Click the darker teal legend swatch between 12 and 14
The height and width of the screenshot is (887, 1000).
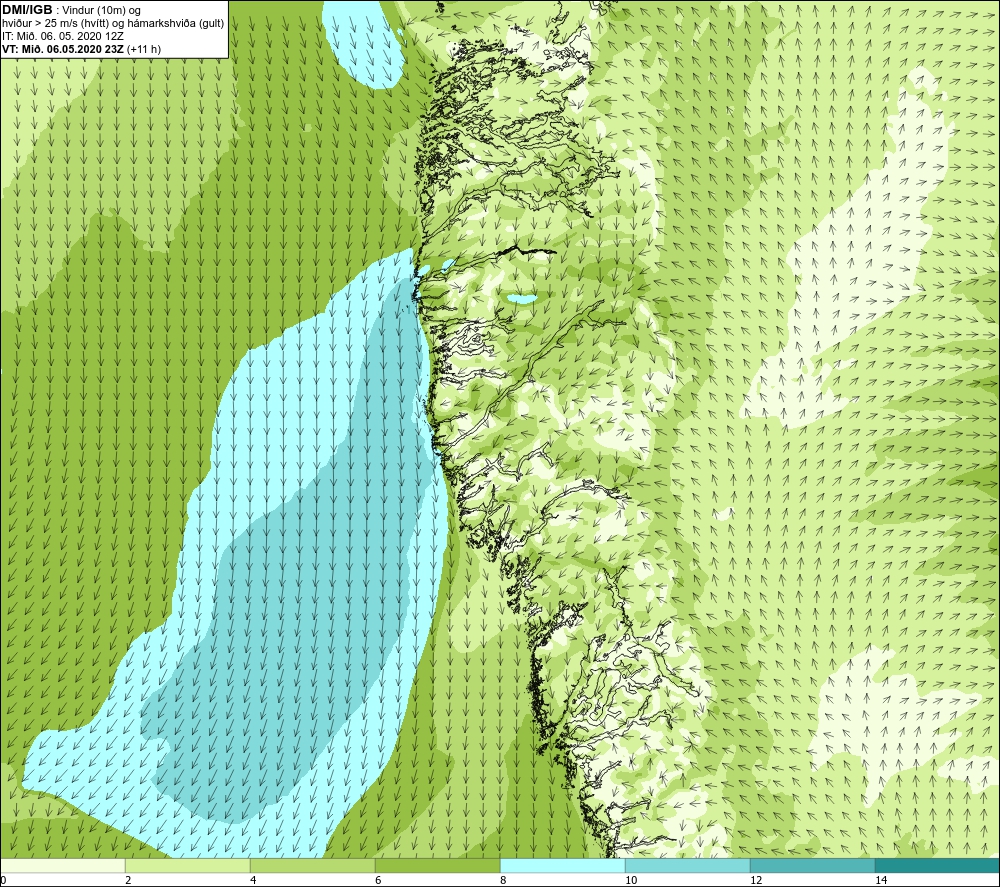pos(812,865)
